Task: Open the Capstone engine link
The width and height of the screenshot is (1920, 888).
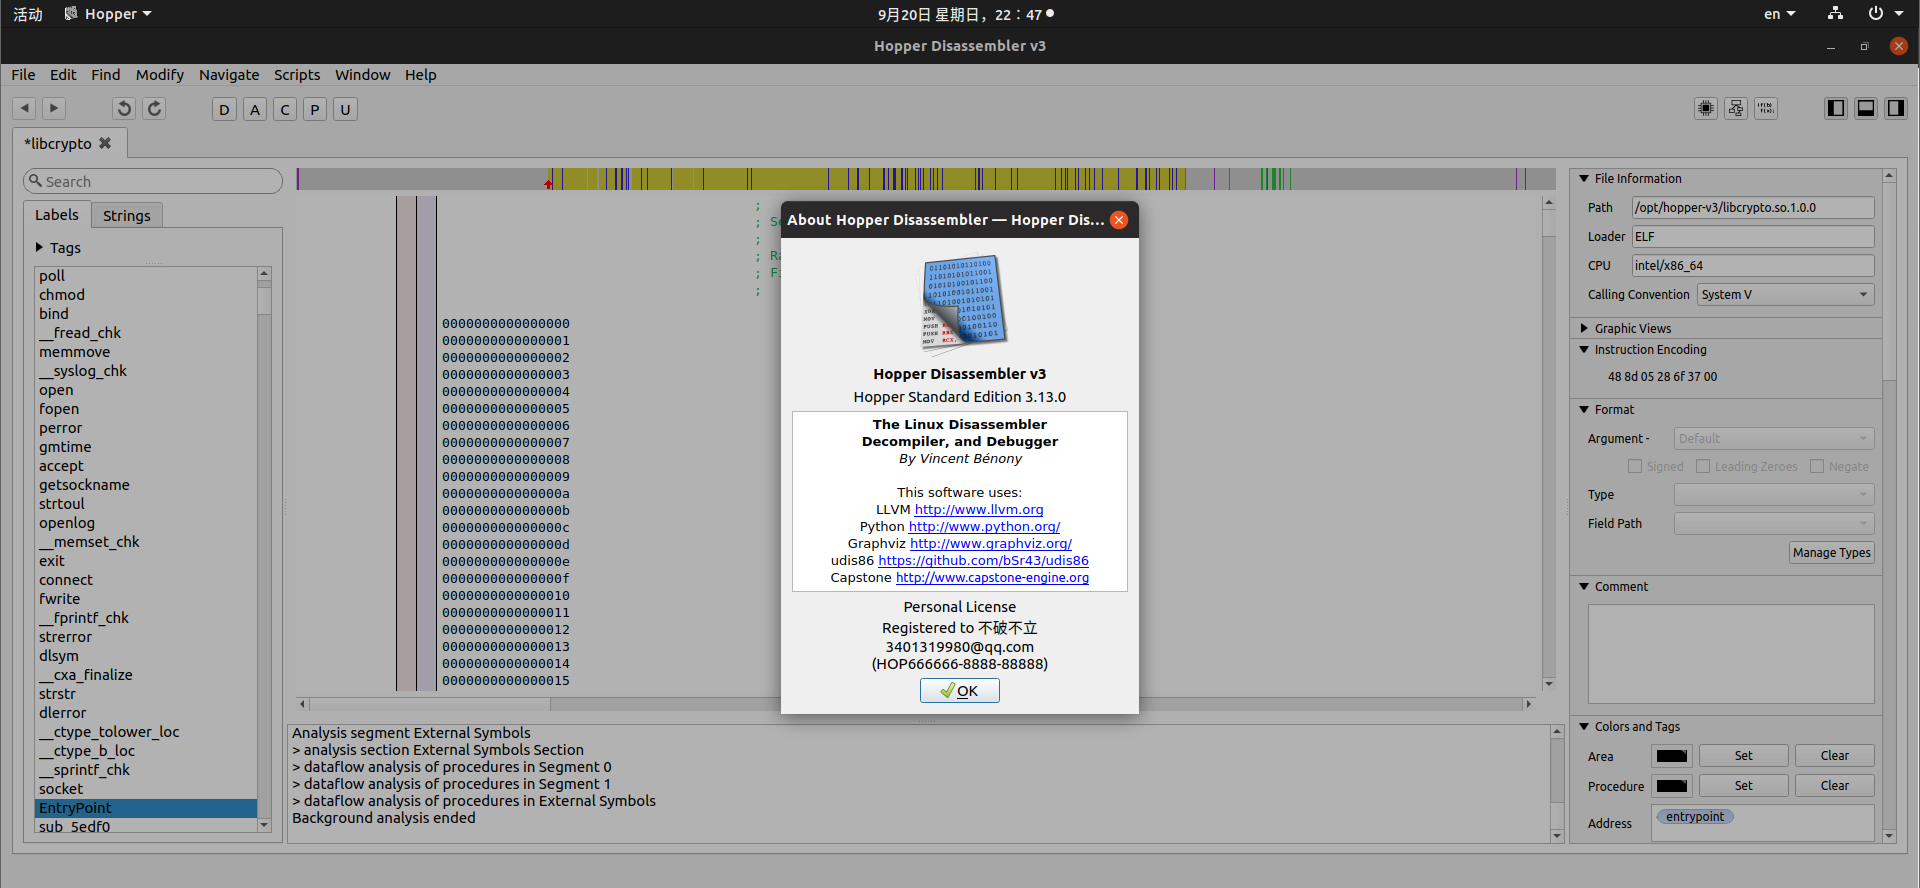Action: click(993, 578)
